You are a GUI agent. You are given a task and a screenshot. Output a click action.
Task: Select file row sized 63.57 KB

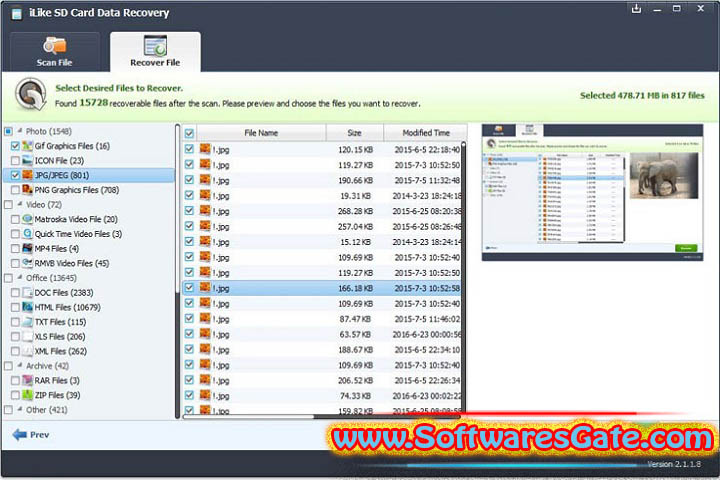click(322, 334)
